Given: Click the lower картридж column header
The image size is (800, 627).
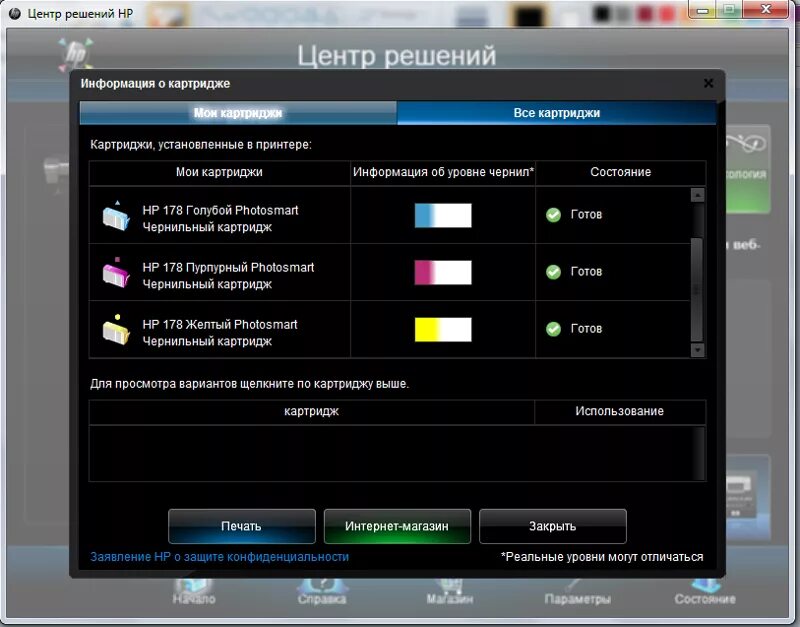Looking at the screenshot, I should 311,411.
